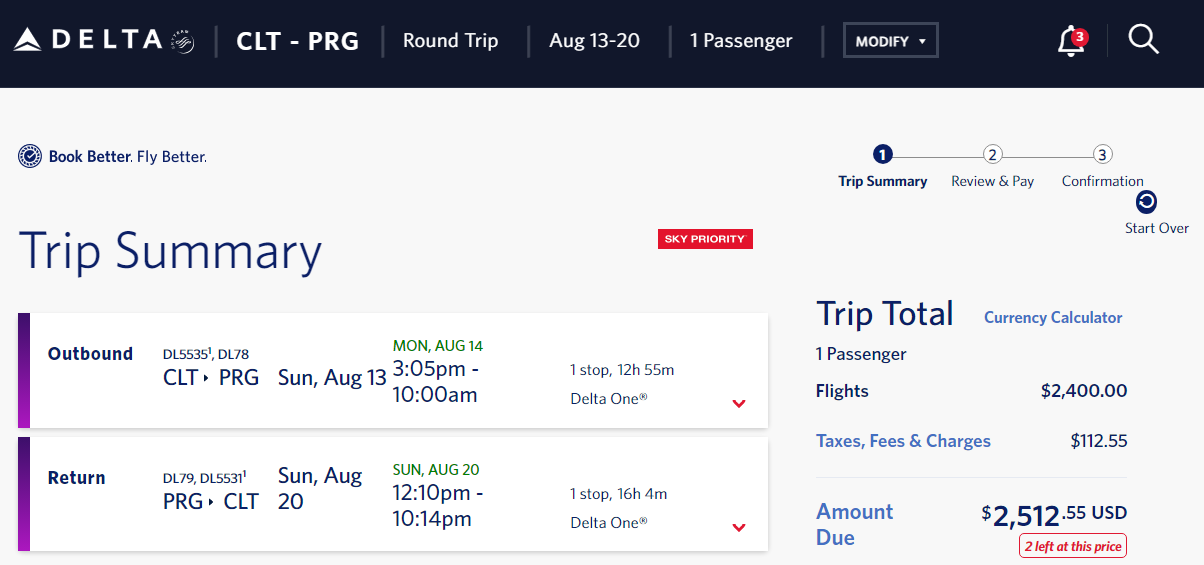This screenshot has height=565, width=1204.
Task: Click the Outbound flight card
Action: tap(393, 370)
